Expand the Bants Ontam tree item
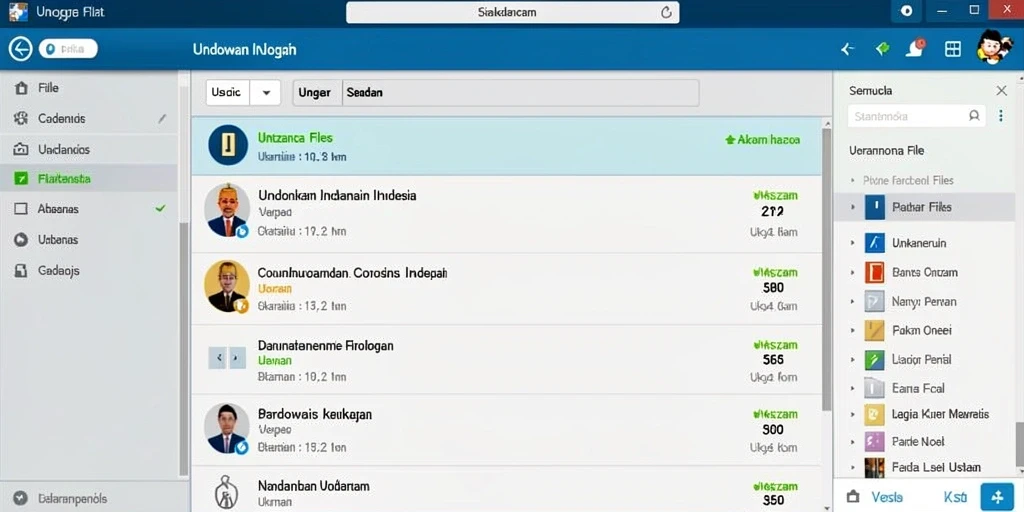The image size is (1024, 512). [852, 272]
